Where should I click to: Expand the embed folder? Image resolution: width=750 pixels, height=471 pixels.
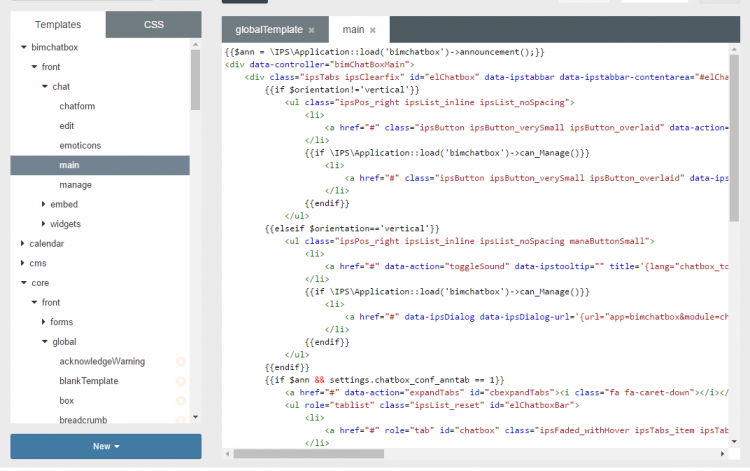(43, 204)
